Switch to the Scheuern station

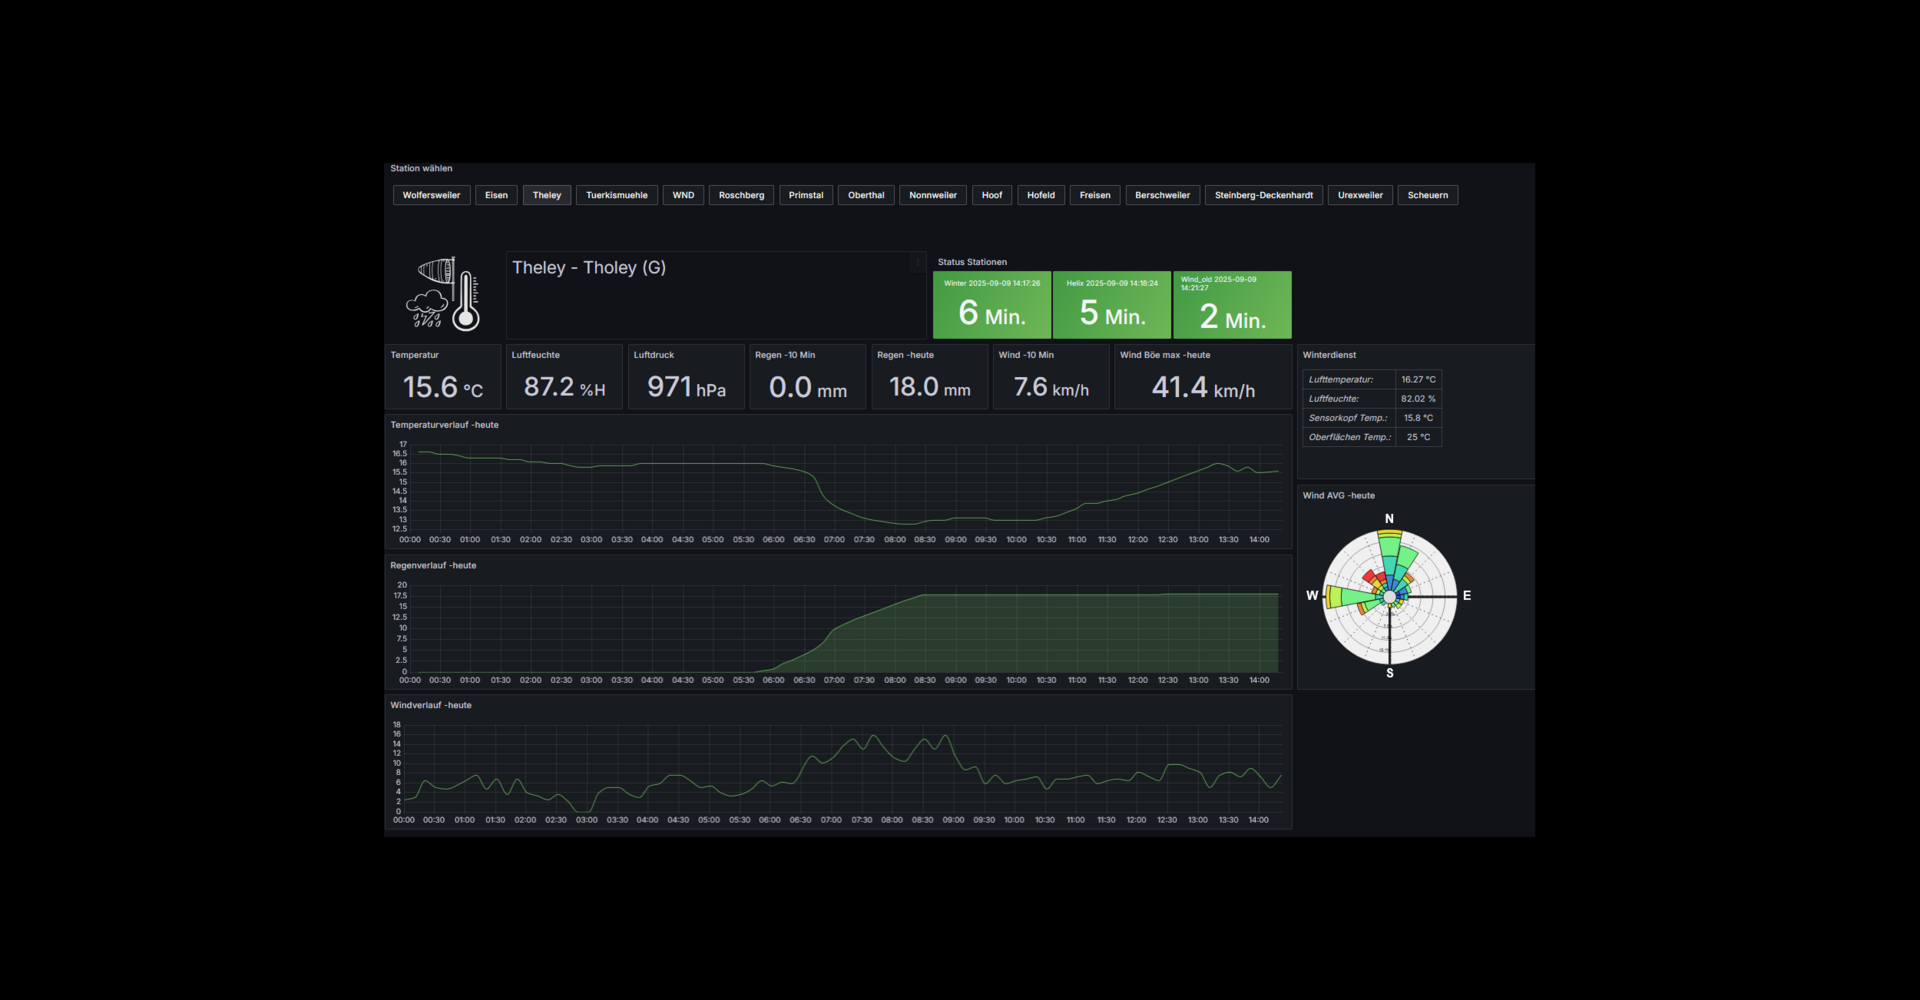click(x=1427, y=195)
